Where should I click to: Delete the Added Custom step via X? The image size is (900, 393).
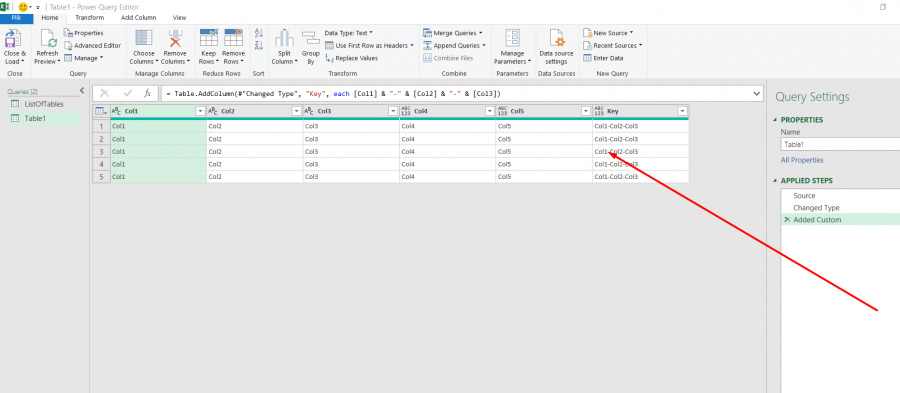pyautogui.click(x=786, y=220)
